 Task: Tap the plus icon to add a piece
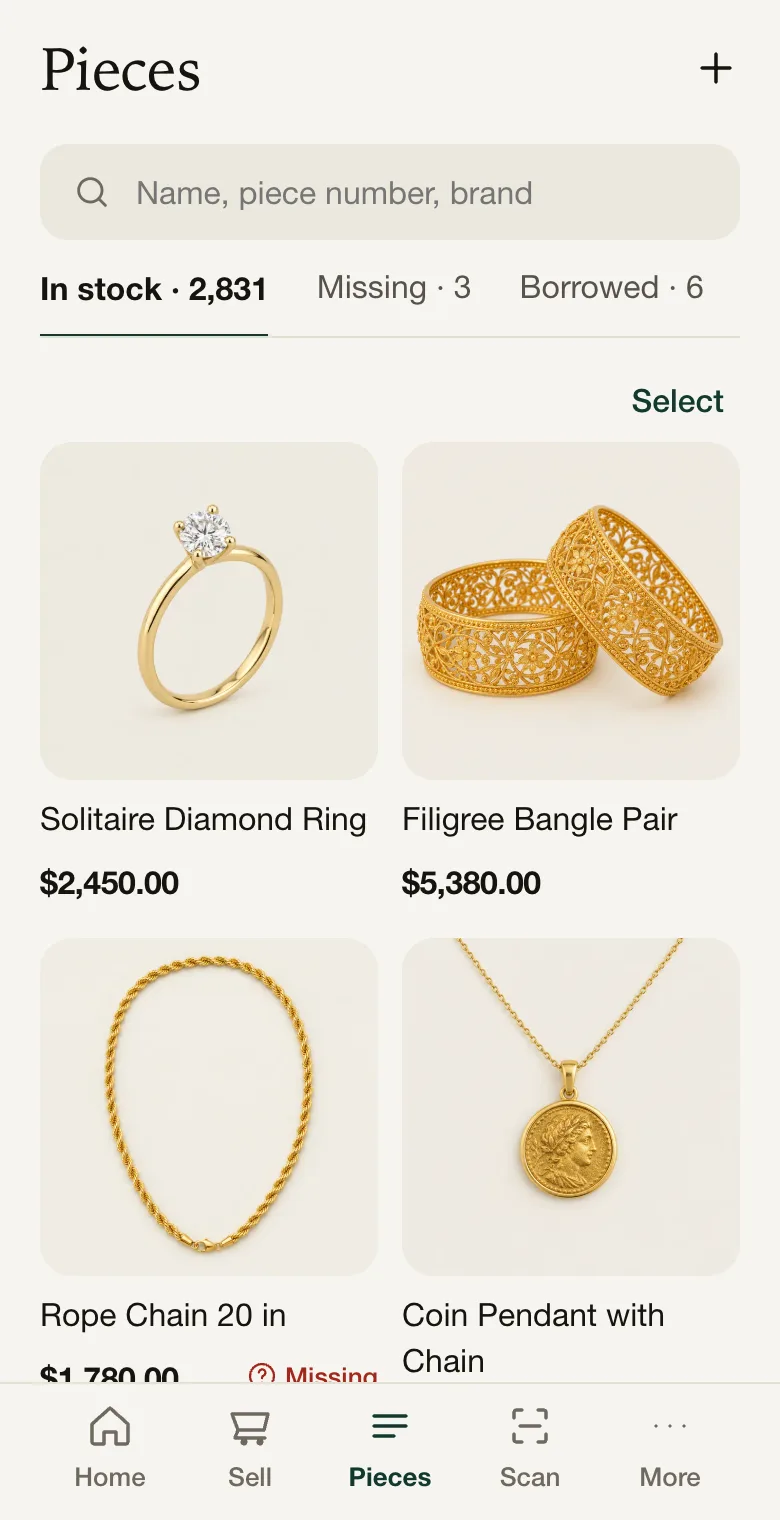pyautogui.click(x=715, y=69)
